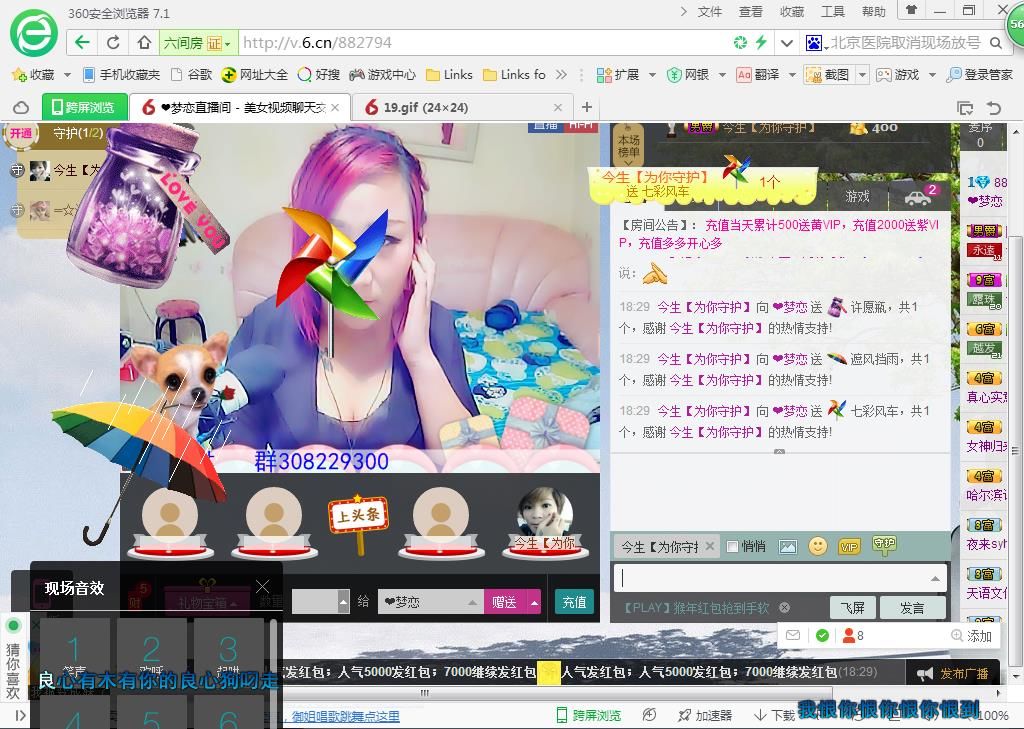Image resolution: width=1024 pixels, height=729 pixels.
Task: Close the 现场音效 sound effects panel
Action: 263,586
